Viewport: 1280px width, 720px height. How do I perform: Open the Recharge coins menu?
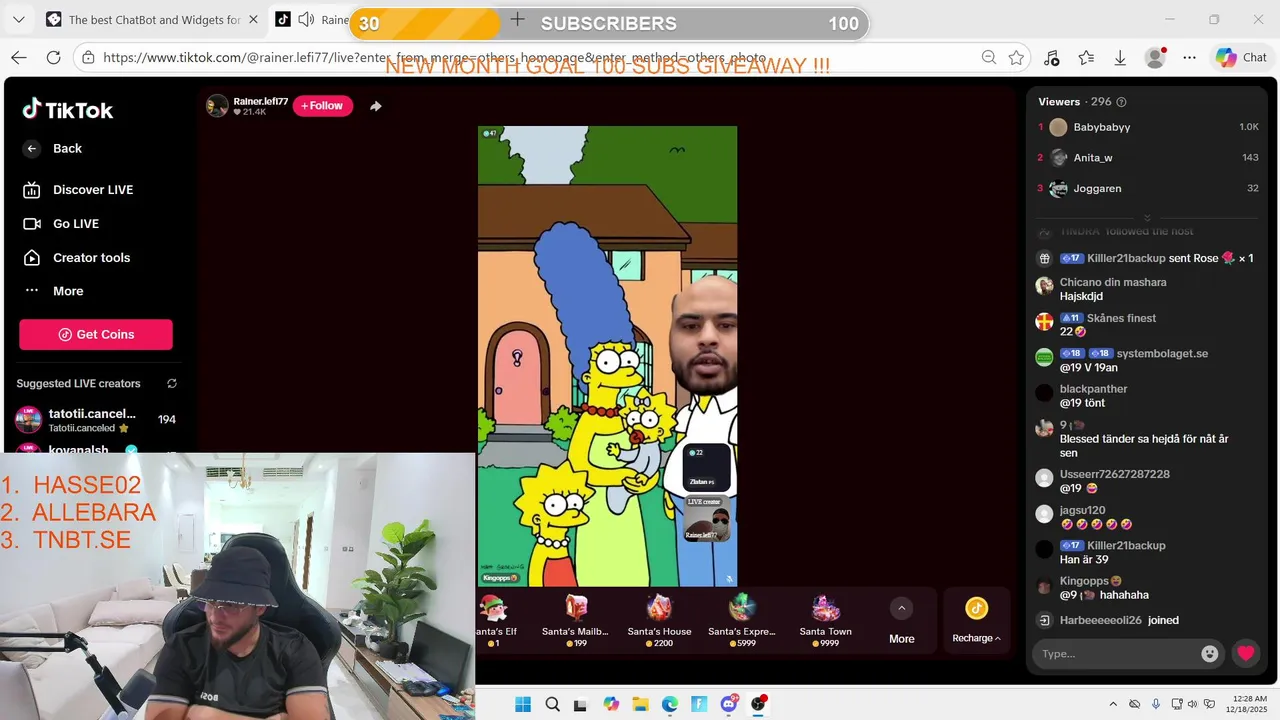[x=976, y=621]
